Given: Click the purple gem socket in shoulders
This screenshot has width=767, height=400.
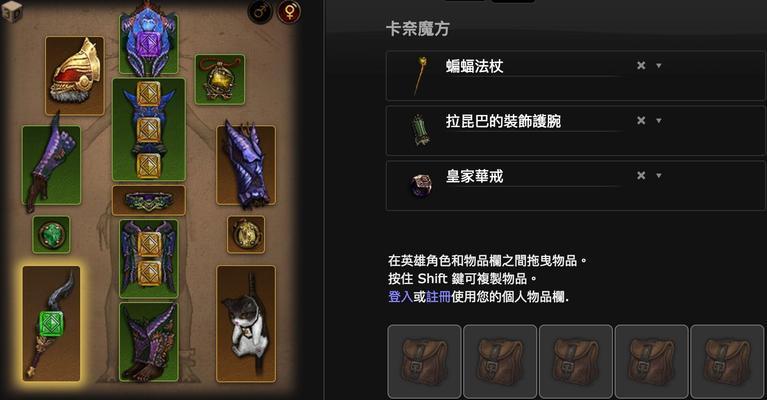Looking at the screenshot, I should click(149, 41).
